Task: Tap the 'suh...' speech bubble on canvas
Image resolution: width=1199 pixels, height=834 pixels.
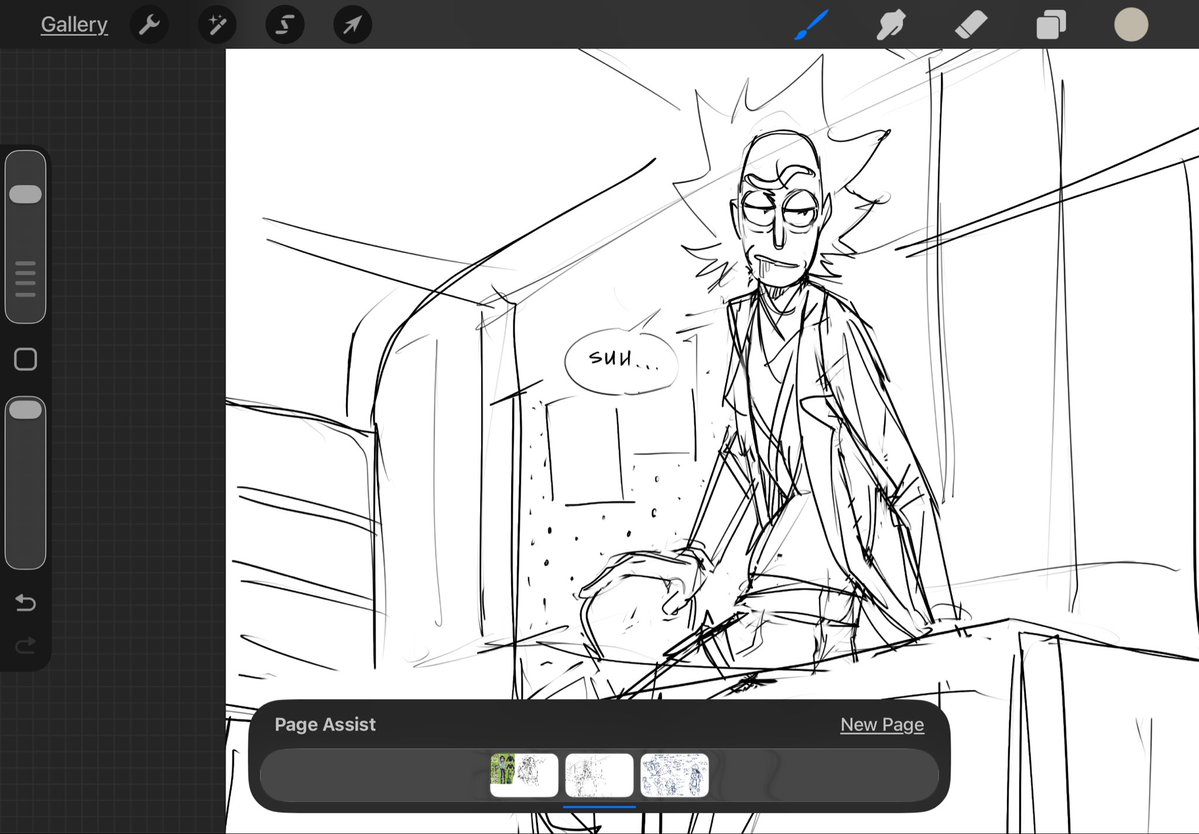Action: click(621, 362)
